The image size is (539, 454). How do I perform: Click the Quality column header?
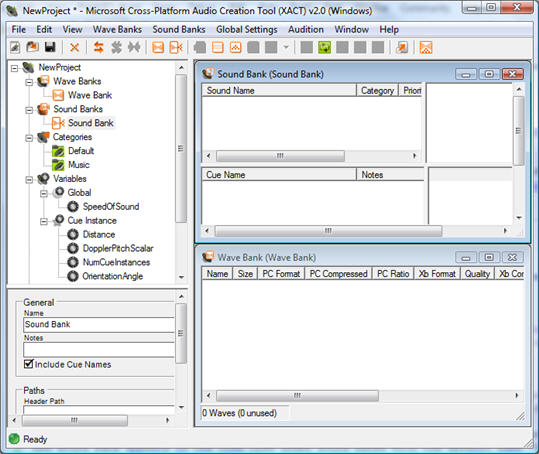[477, 274]
